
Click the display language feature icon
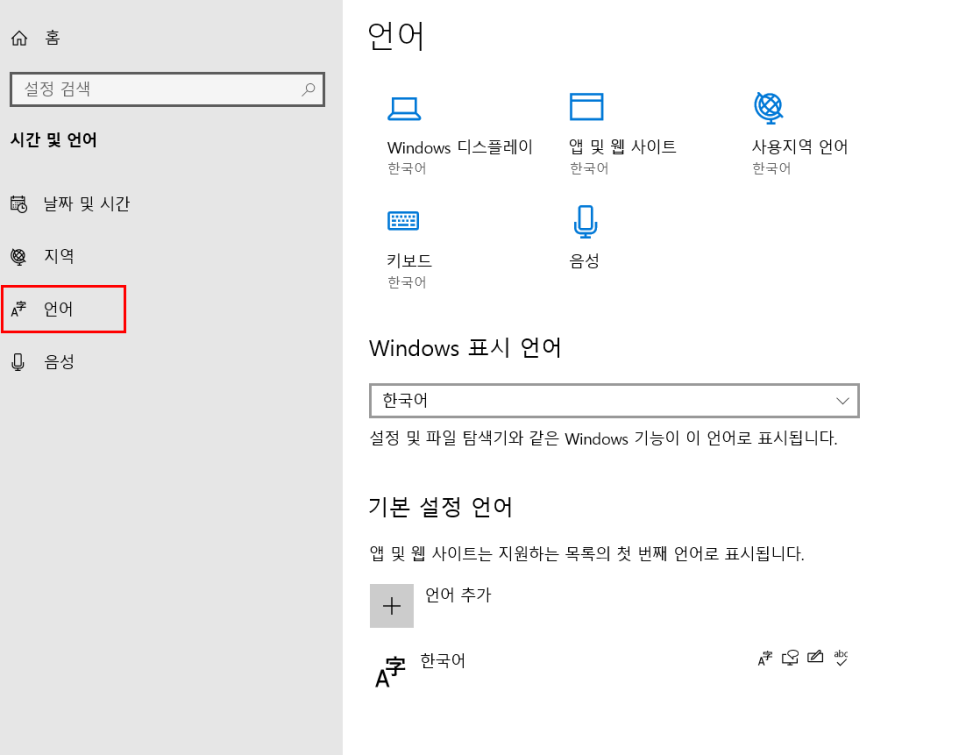coord(765,658)
